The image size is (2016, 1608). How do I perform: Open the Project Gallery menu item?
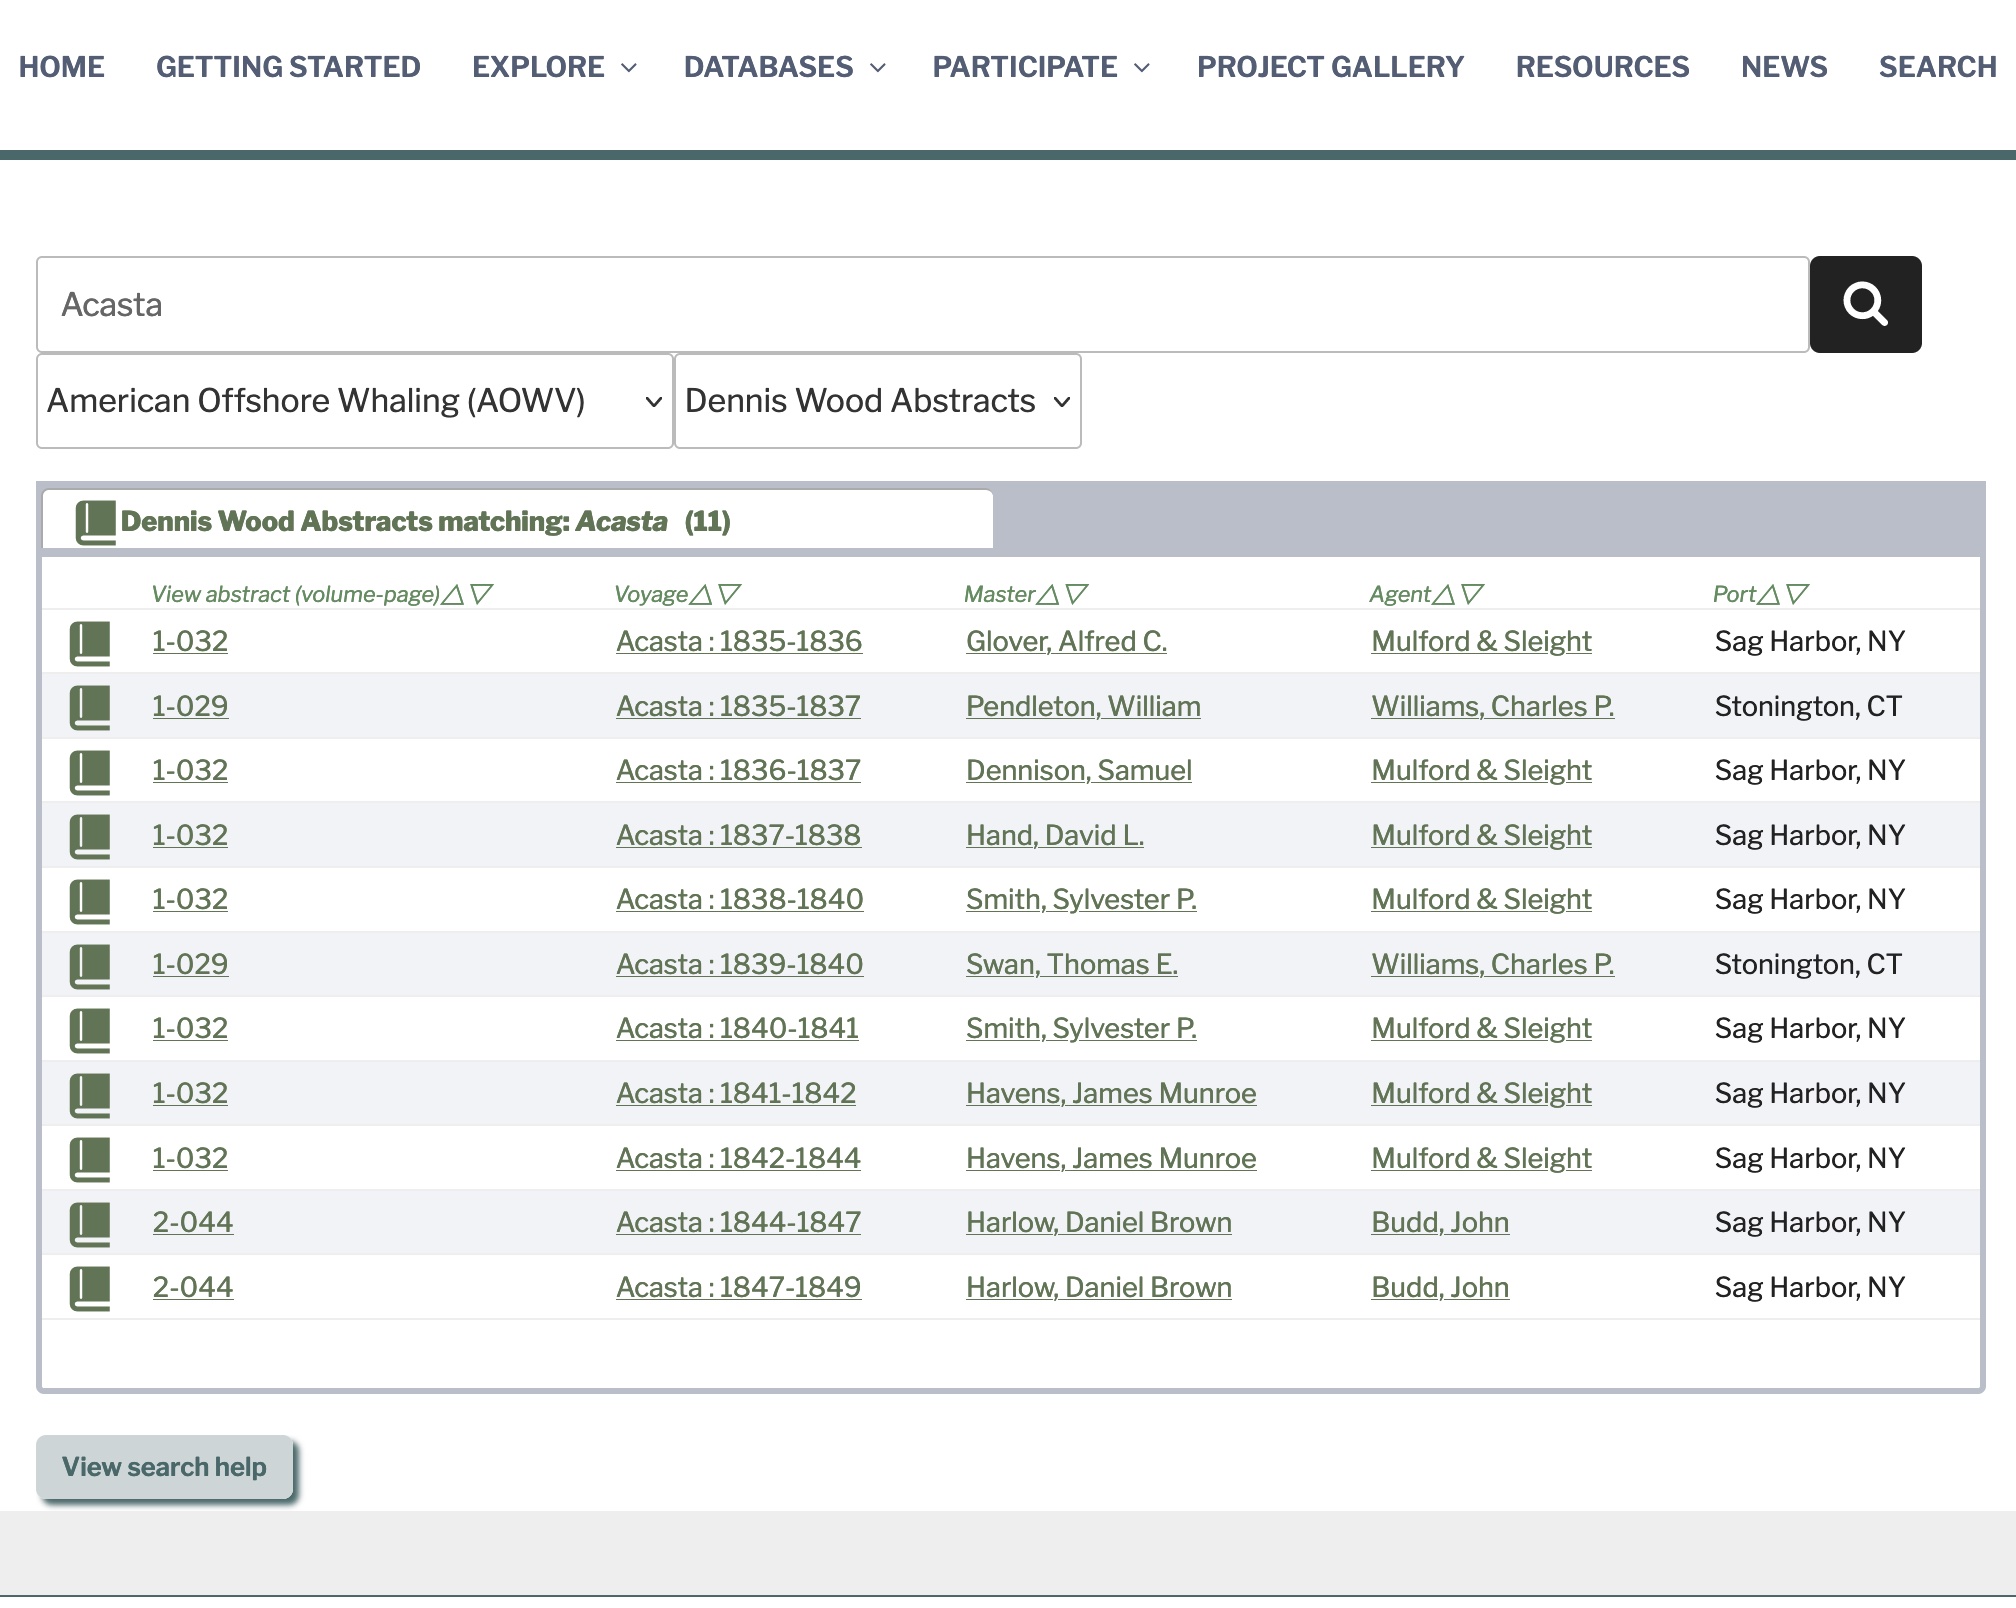click(x=1330, y=67)
